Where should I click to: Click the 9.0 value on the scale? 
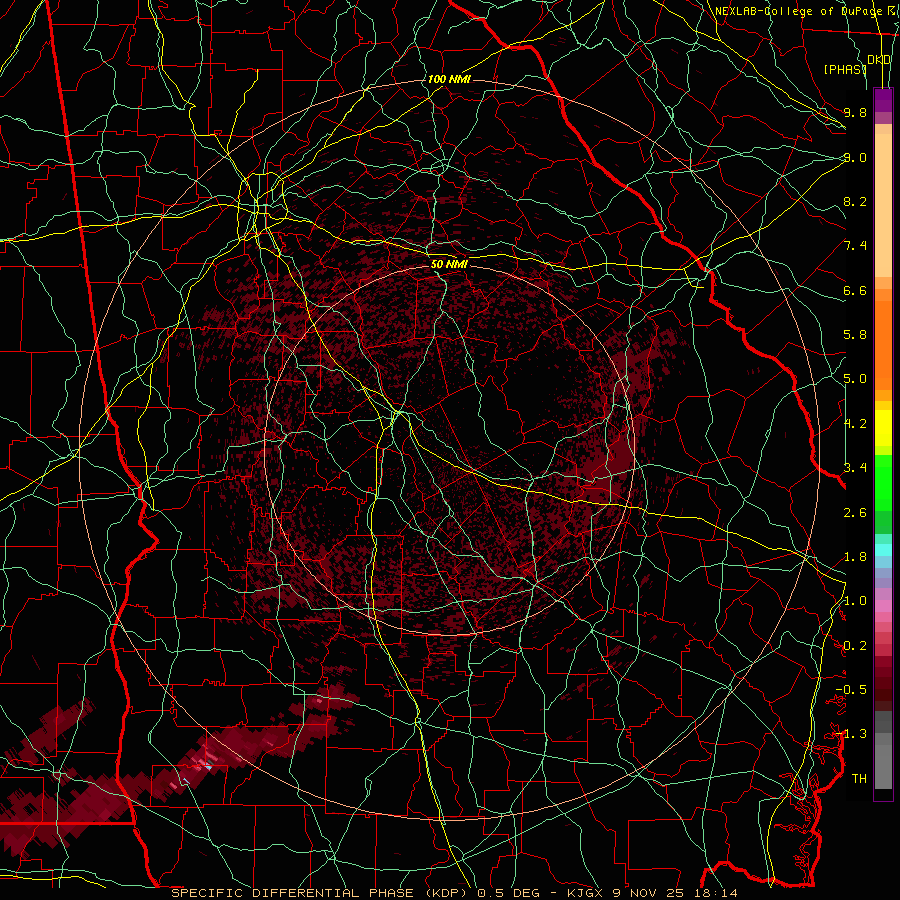tap(855, 157)
